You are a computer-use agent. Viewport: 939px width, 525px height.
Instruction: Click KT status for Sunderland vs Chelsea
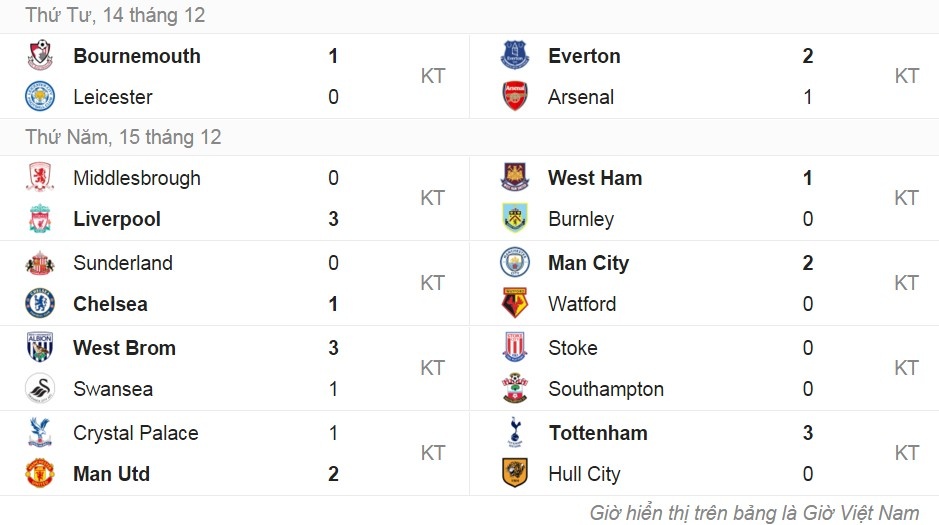[432, 283]
